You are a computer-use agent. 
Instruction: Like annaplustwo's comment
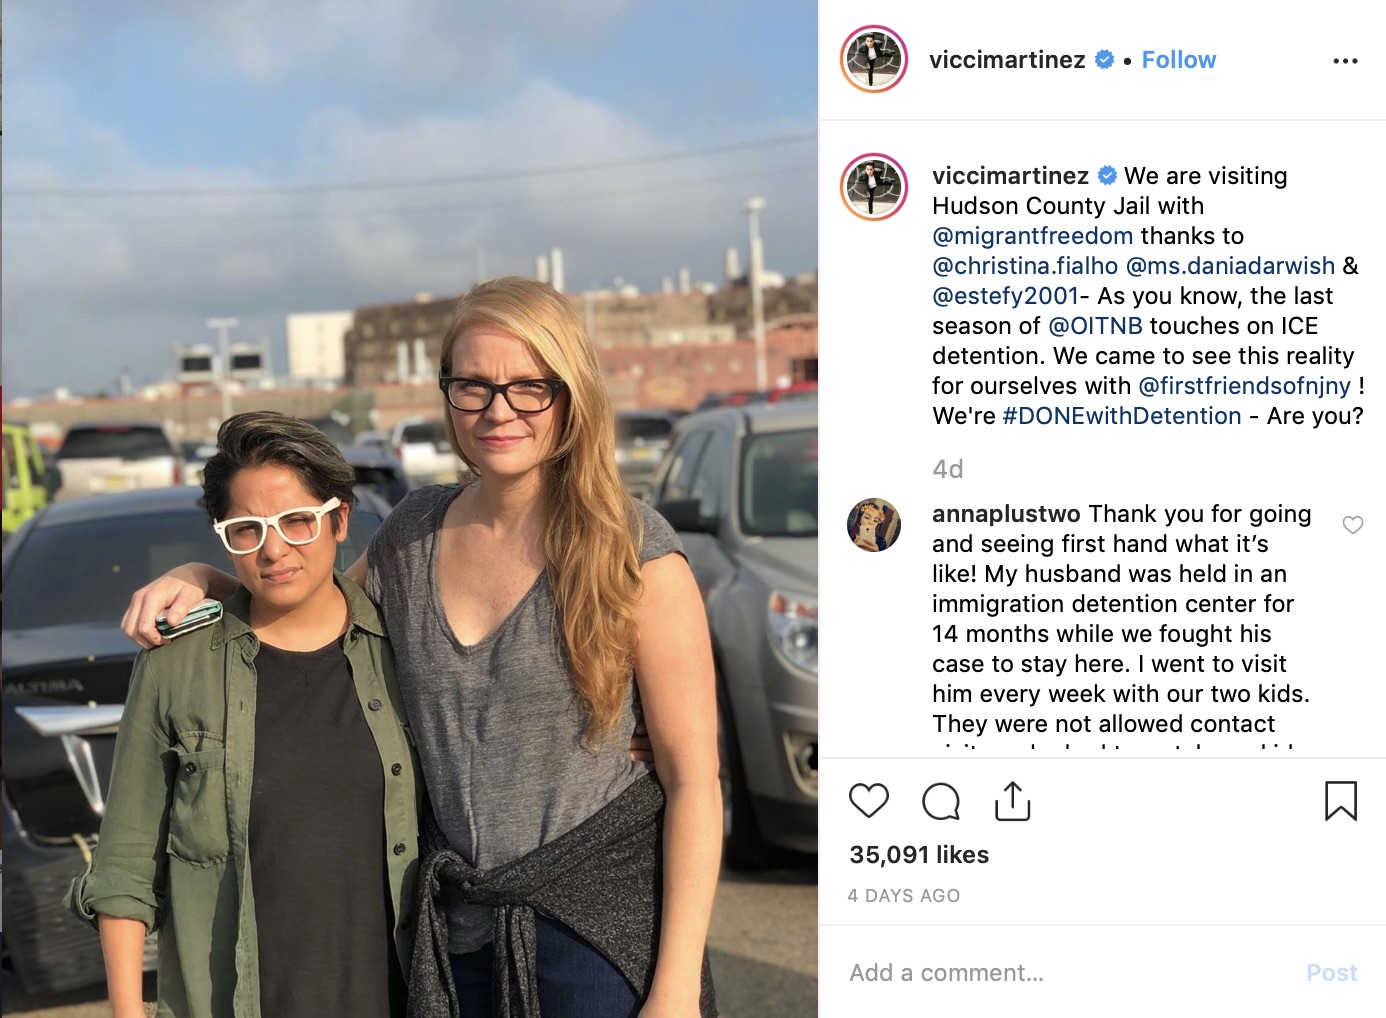click(1352, 525)
